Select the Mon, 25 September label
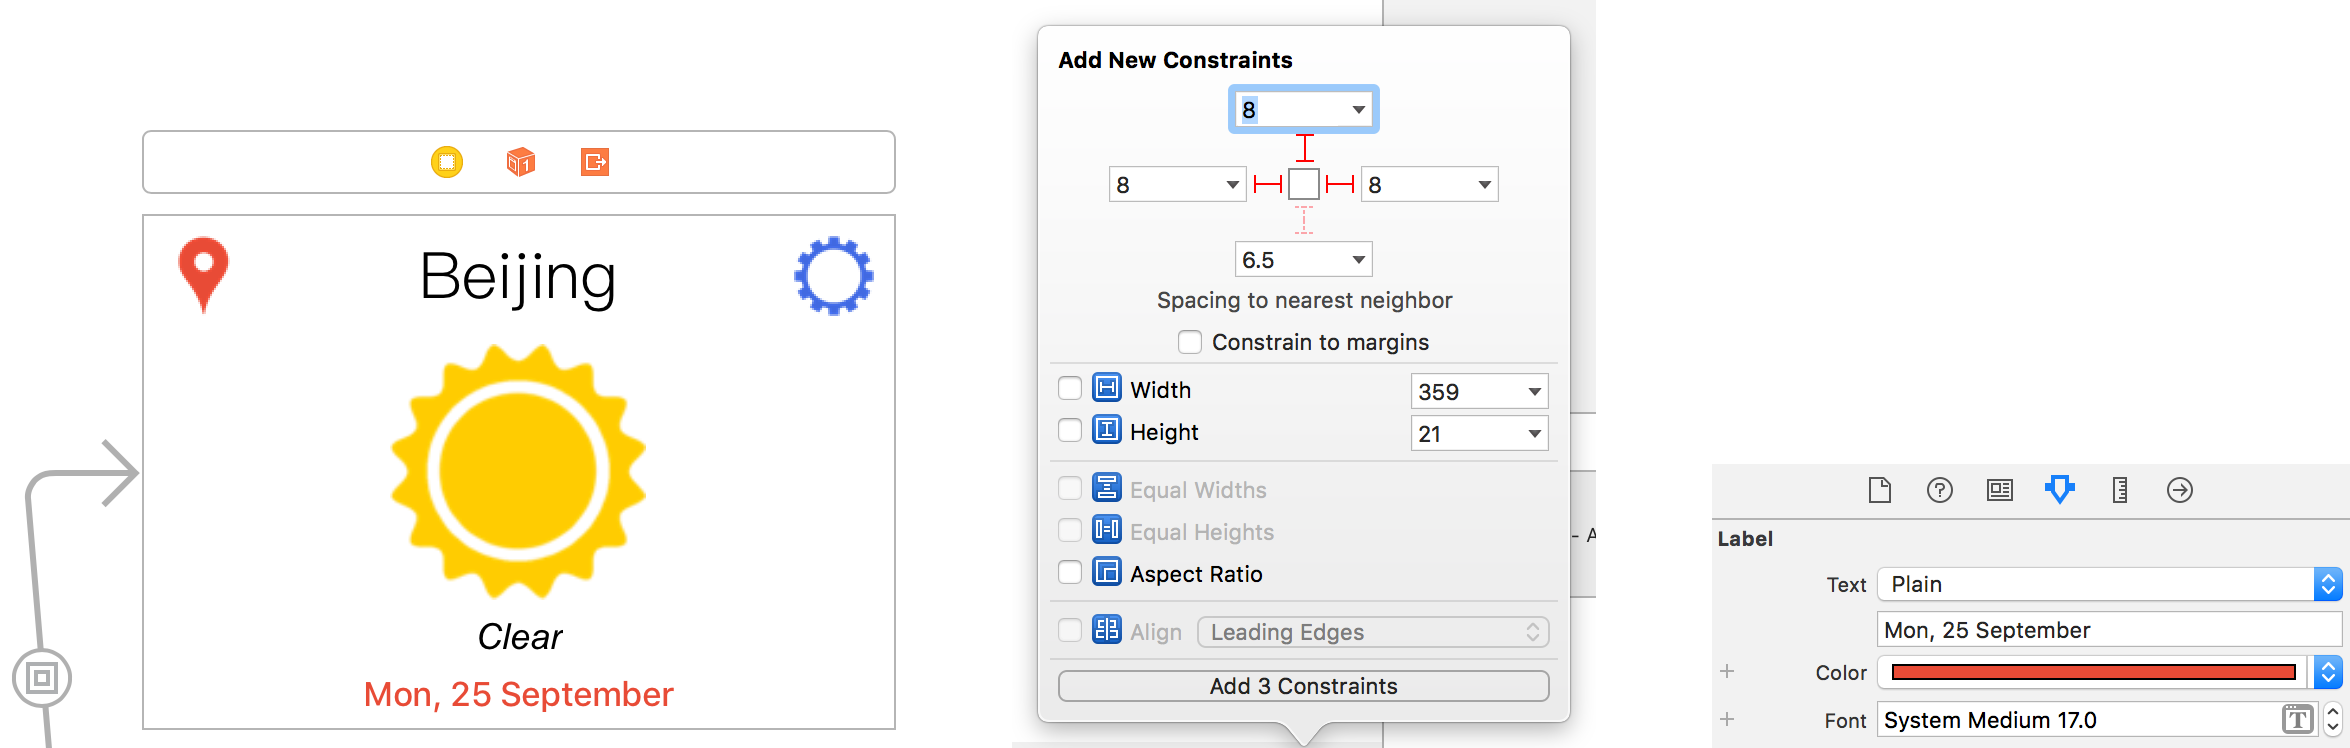The image size is (2350, 748). point(519,694)
